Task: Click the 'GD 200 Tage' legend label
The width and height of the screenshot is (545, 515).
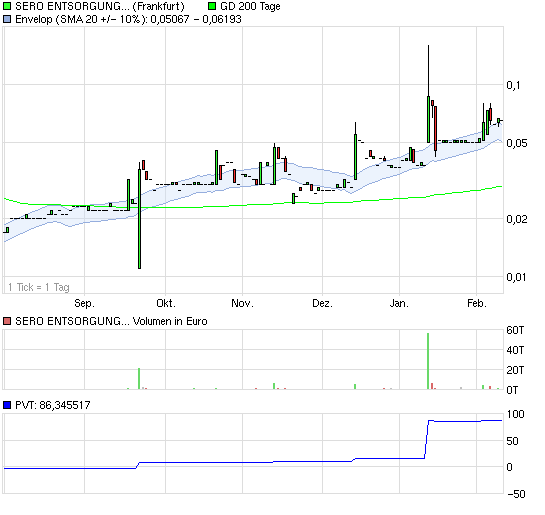Action: (x=250, y=6)
